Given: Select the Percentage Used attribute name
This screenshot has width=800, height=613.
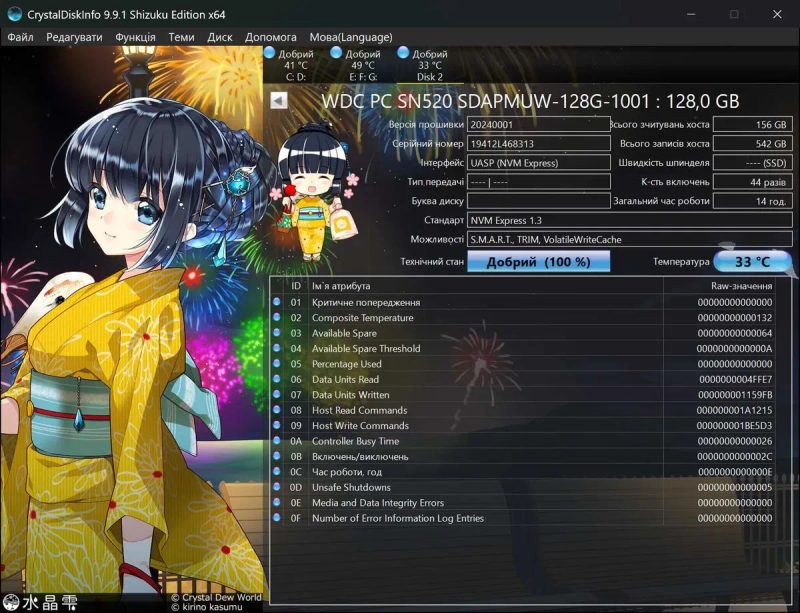Looking at the screenshot, I should (347, 364).
